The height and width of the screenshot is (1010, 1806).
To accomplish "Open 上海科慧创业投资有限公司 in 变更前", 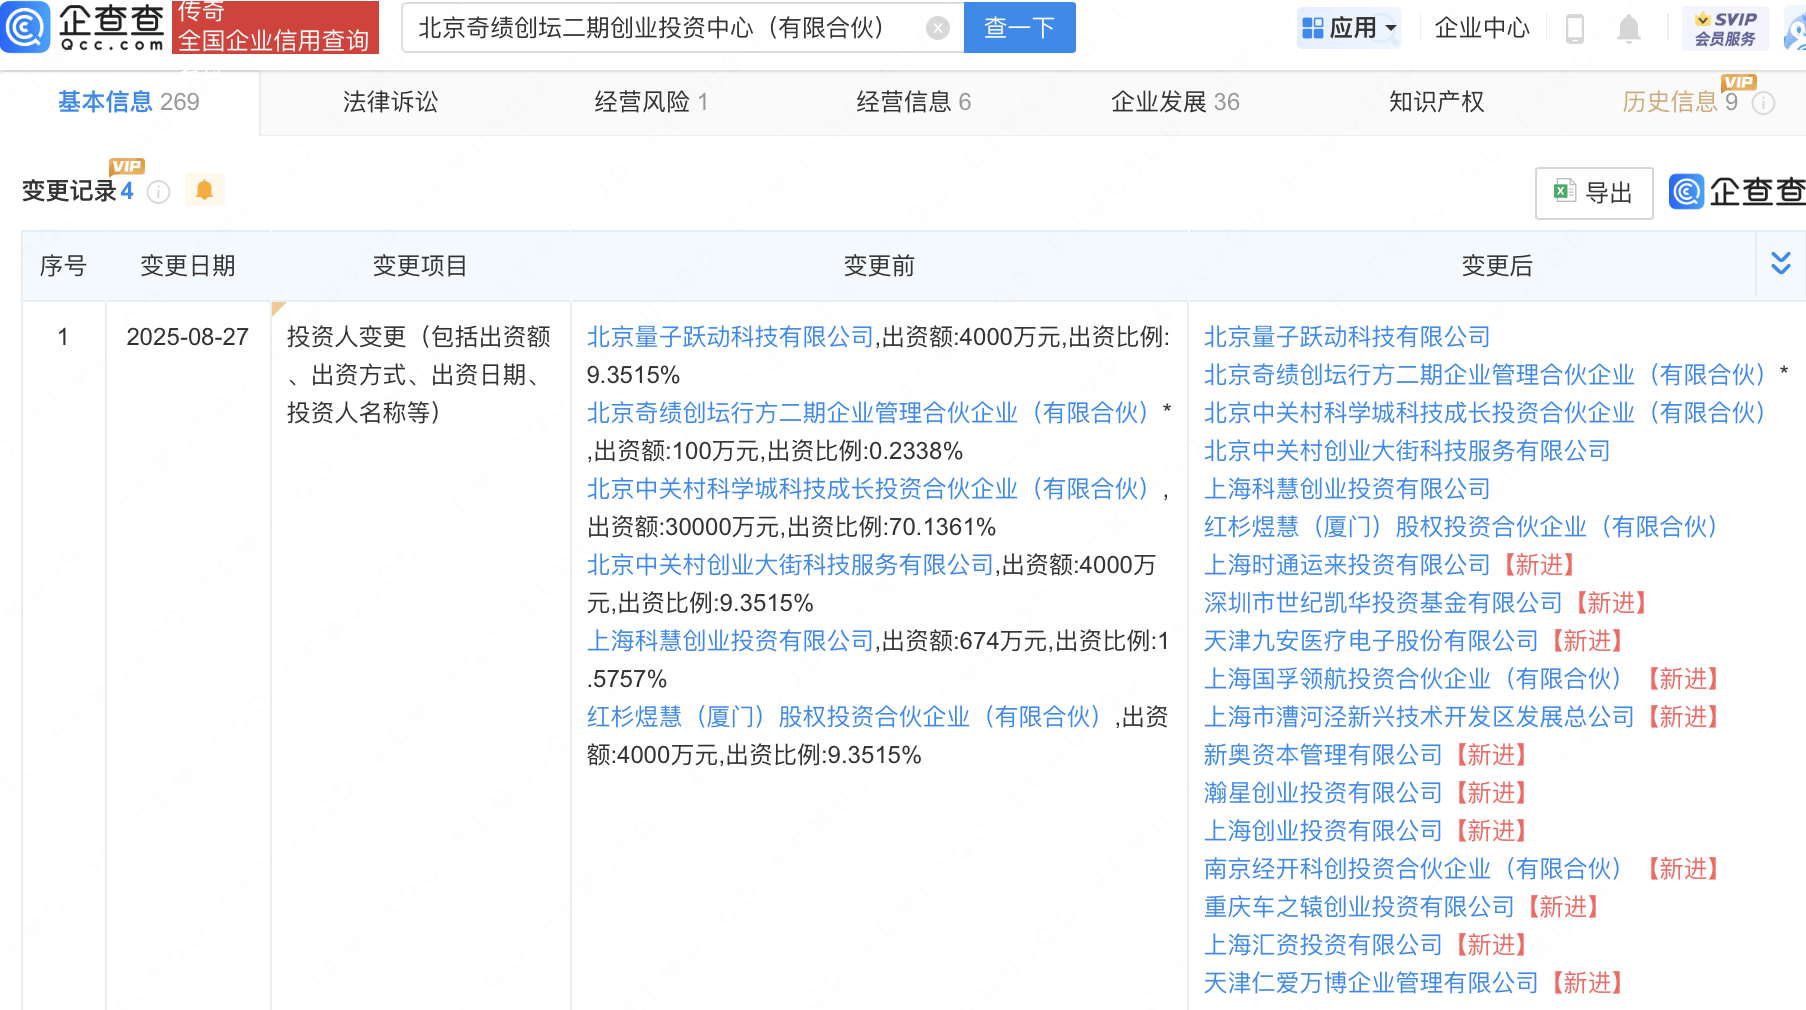I will (x=730, y=641).
